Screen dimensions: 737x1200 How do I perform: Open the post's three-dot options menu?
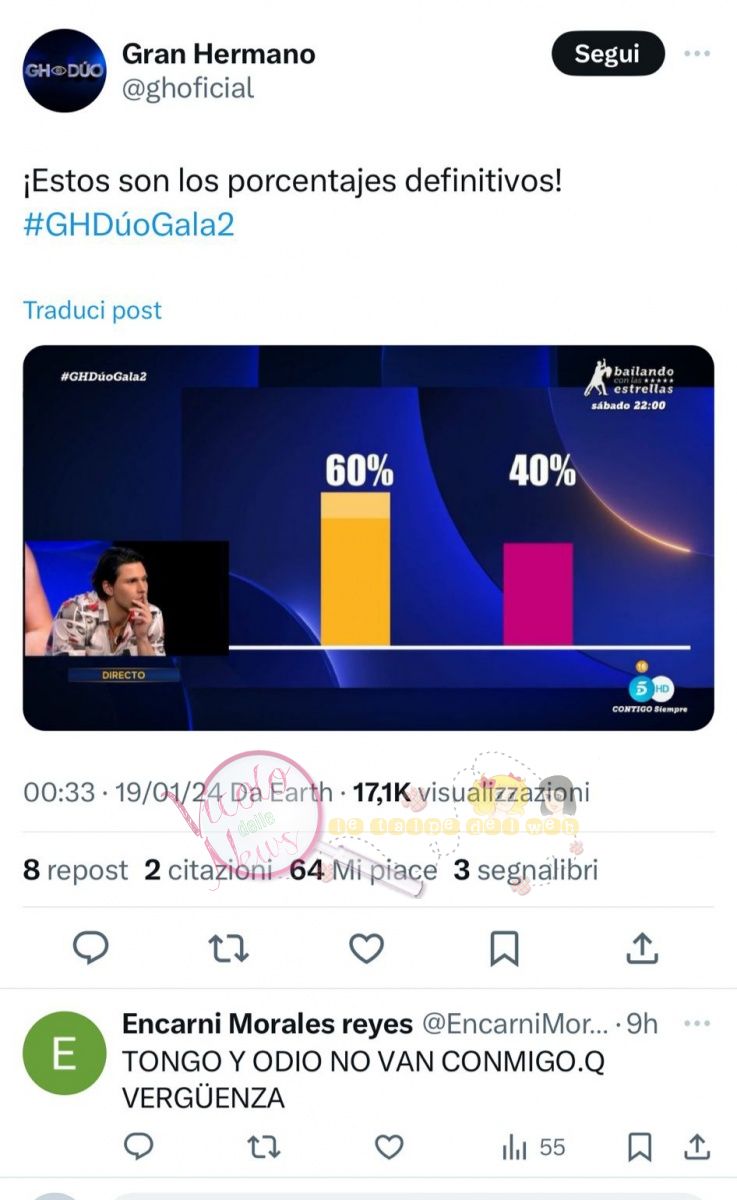click(x=697, y=54)
